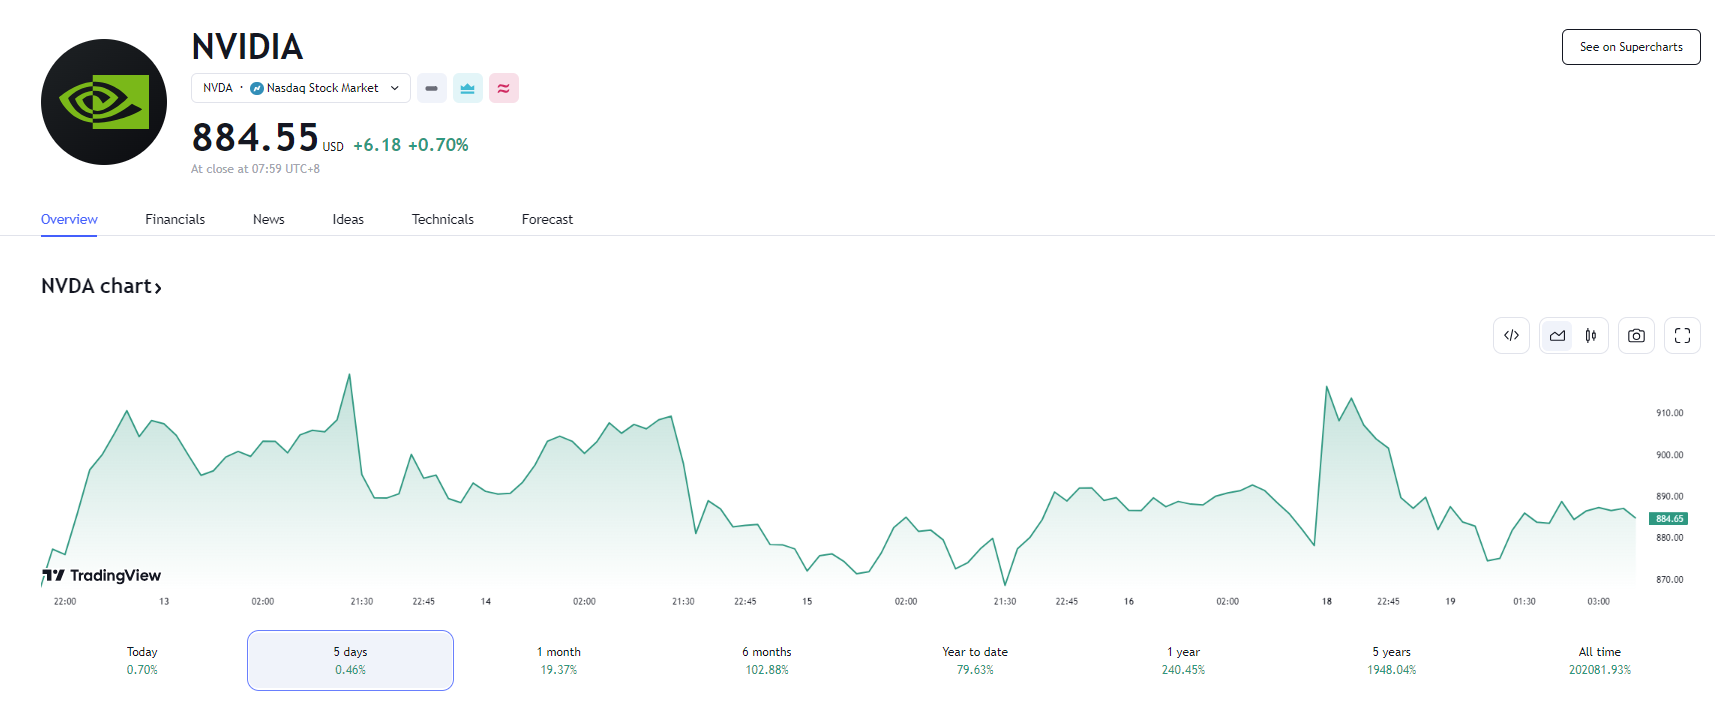This screenshot has width=1715, height=710.
Task: Click the embed code icon above chart
Action: pos(1511,336)
